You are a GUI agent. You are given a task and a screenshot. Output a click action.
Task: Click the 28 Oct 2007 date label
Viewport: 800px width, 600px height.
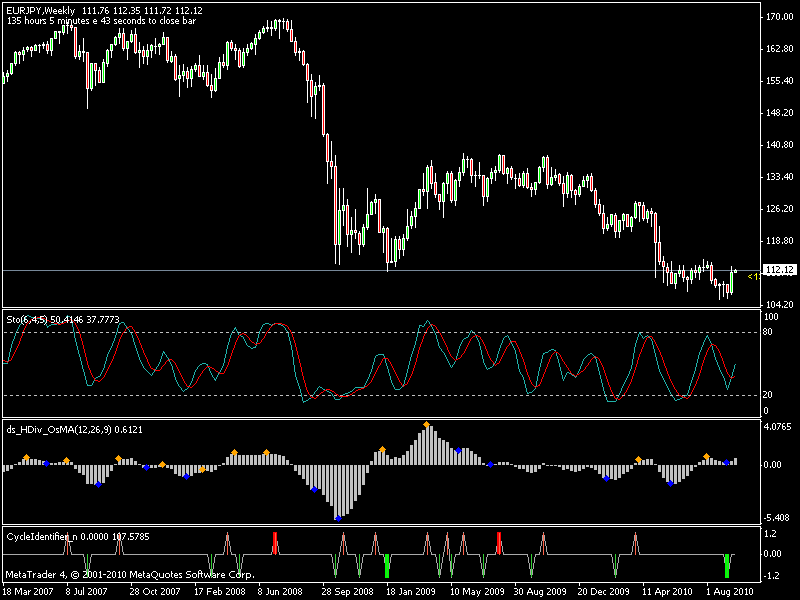pos(155,592)
